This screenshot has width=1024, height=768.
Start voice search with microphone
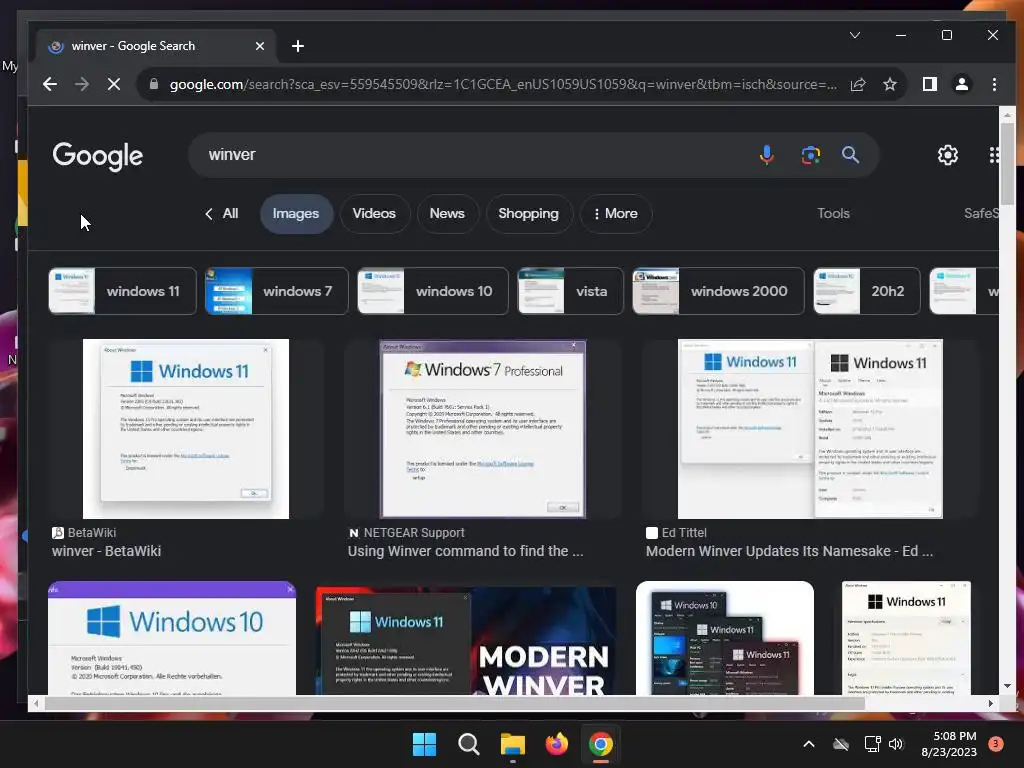767,155
